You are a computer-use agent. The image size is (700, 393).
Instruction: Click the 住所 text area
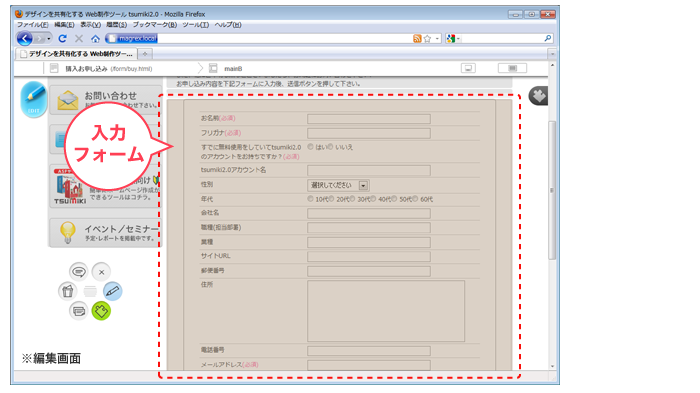[x=386, y=311]
